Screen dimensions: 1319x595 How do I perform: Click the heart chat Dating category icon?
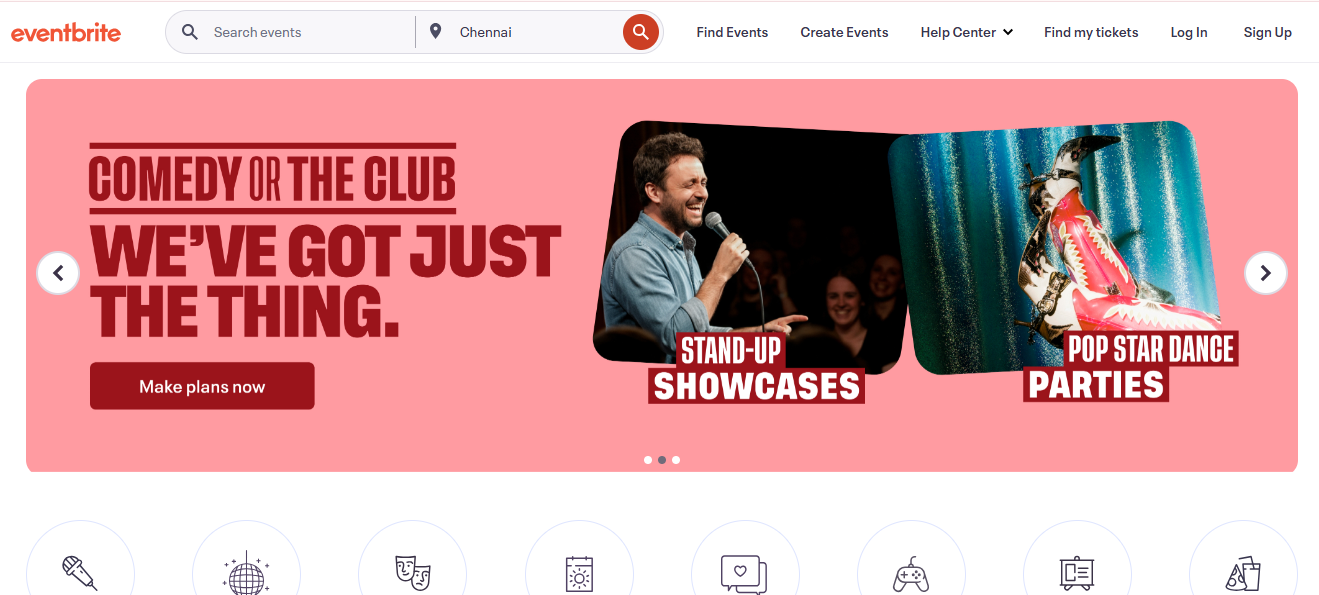745,575
